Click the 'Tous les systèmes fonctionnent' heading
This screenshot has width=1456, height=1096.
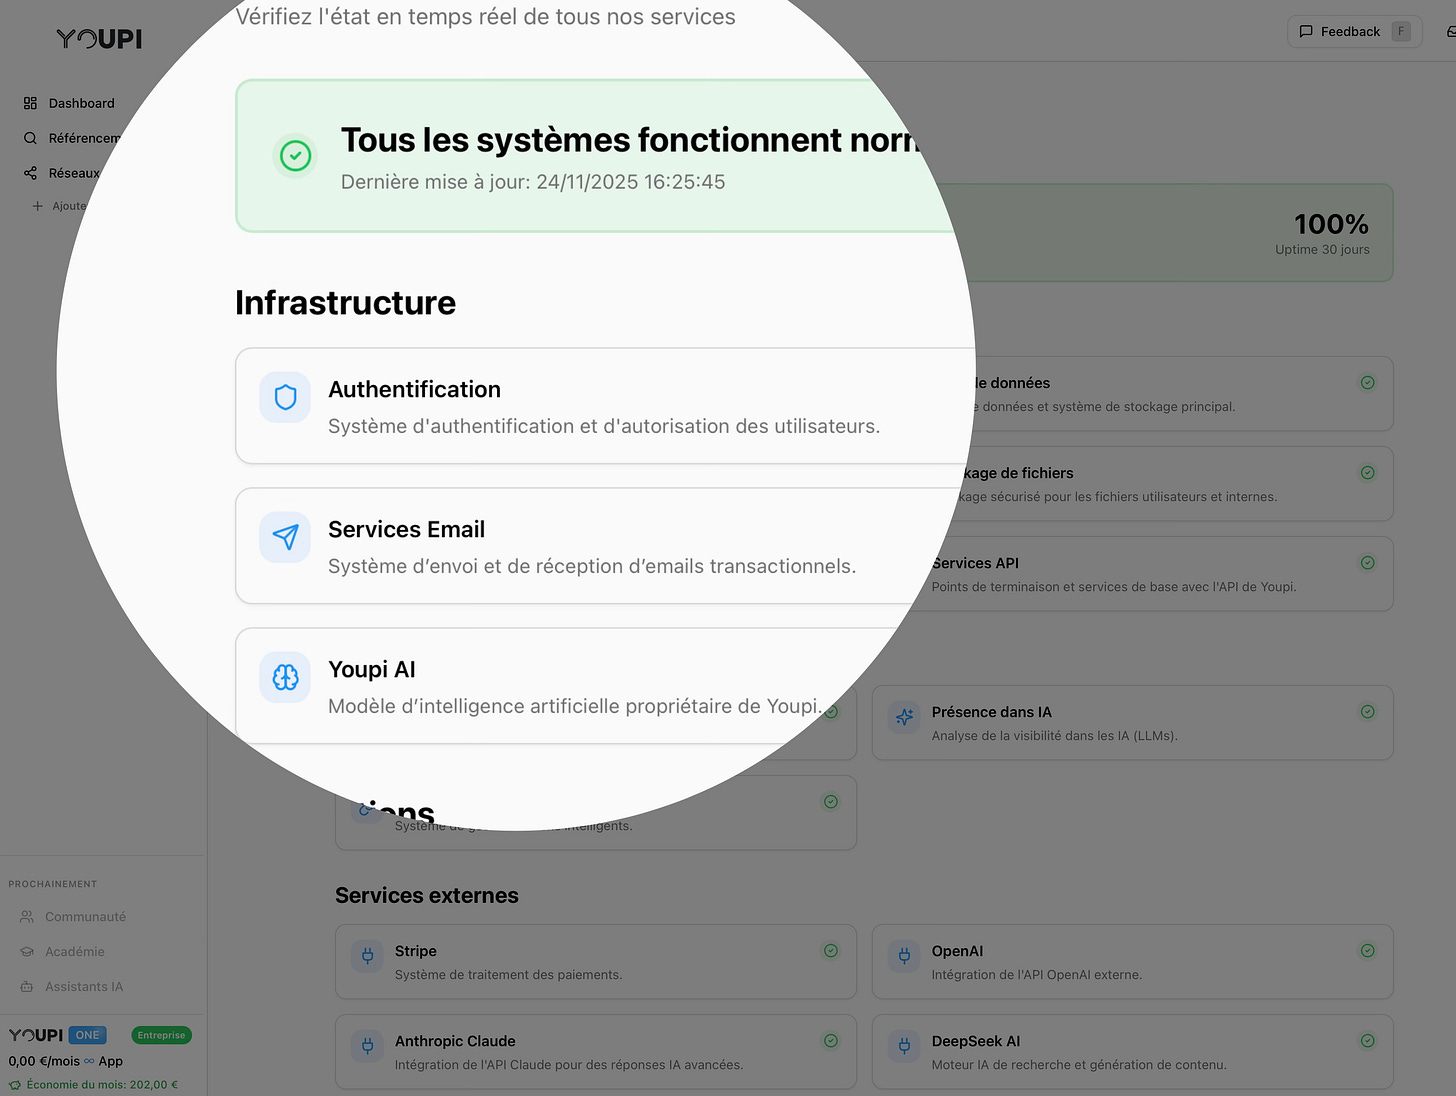[631, 140]
